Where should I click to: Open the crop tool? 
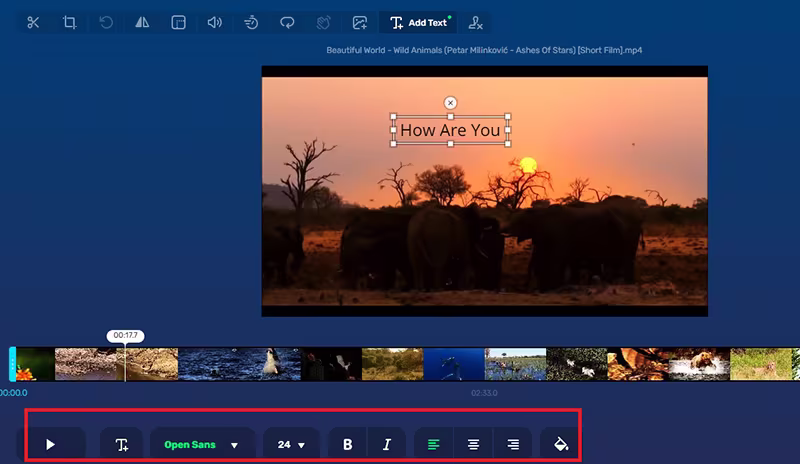coord(69,22)
